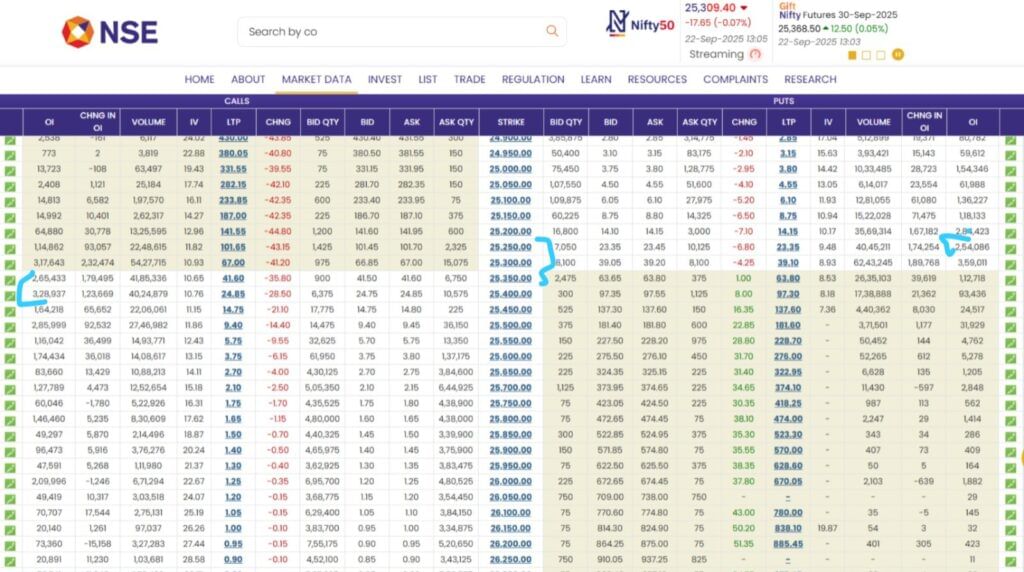1024x572 pixels.
Task: Select the first ticker carousel dot
Action: click(852, 55)
